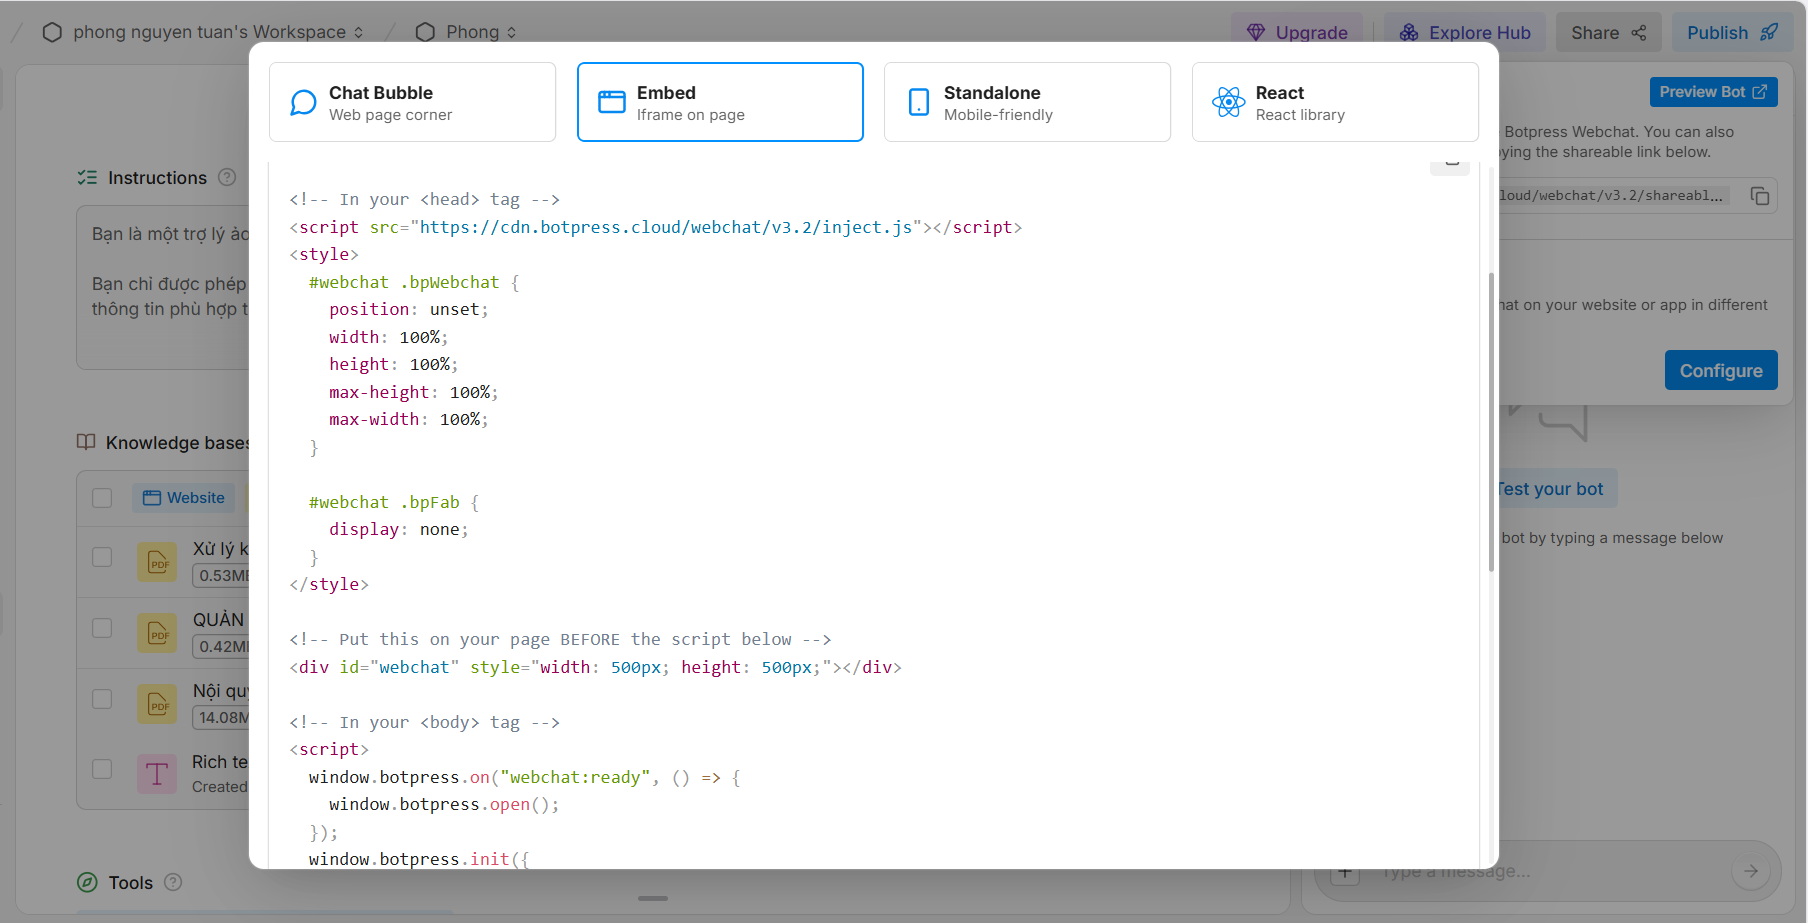Image resolution: width=1808 pixels, height=923 pixels.
Task: Click the Instructions text area
Action: tap(163, 288)
